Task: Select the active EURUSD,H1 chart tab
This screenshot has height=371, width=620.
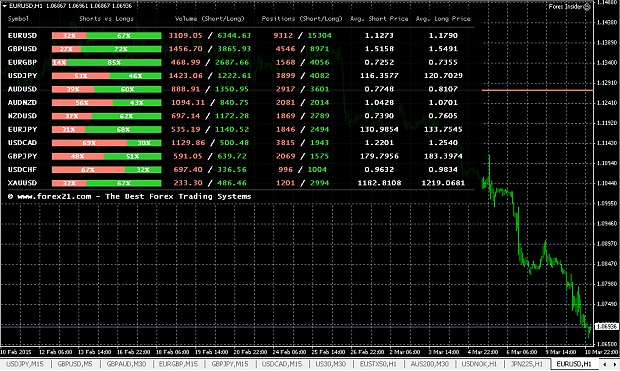Action: point(574,364)
